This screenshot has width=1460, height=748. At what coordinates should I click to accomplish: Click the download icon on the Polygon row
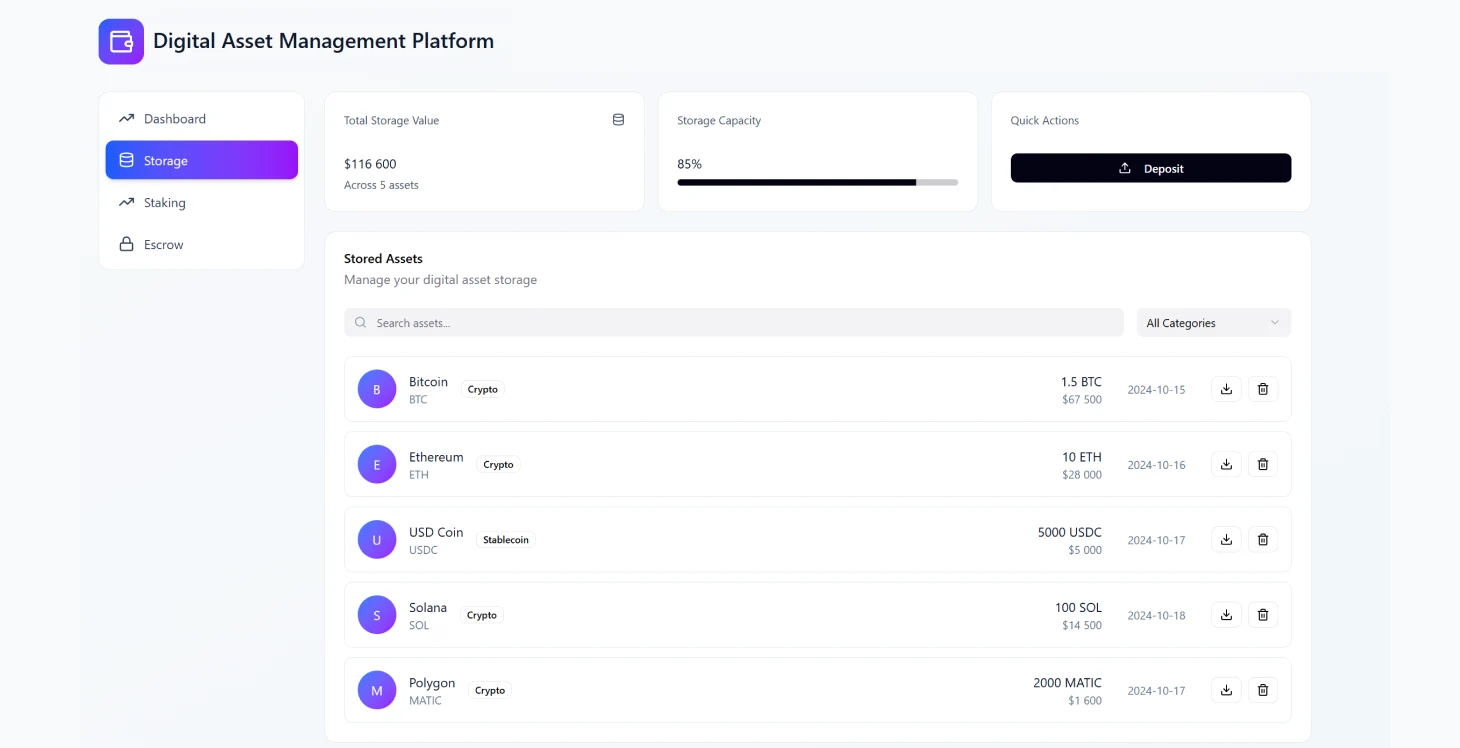coord(1226,690)
